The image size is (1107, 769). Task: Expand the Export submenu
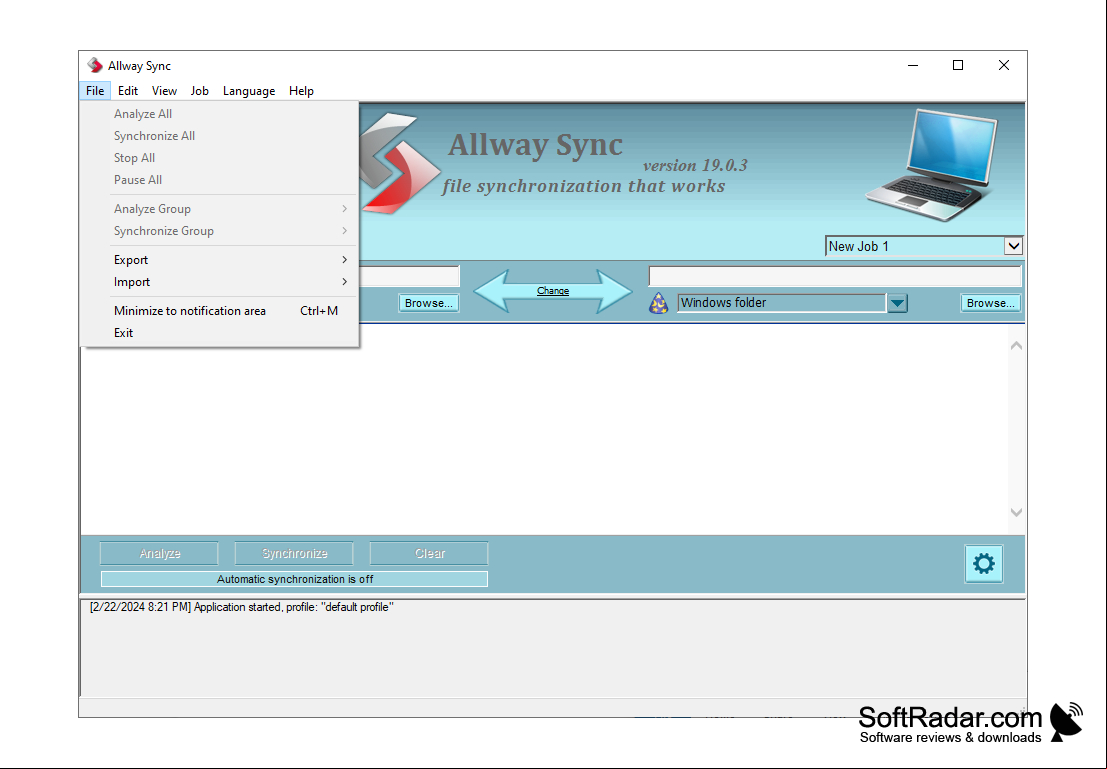coord(220,259)
